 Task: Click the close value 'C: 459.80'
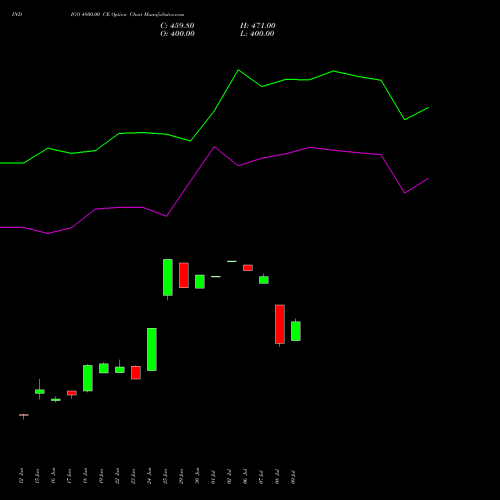pos(177,26)
